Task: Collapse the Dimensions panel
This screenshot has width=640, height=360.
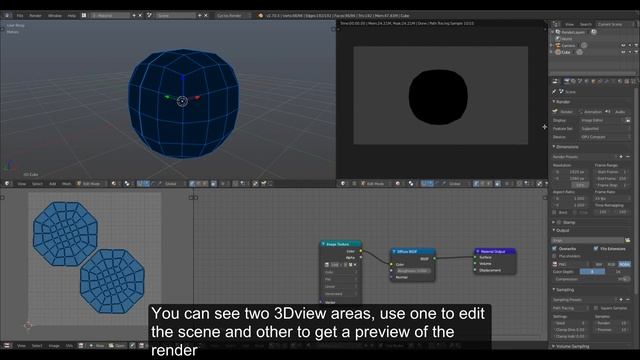Action: [x=566, y=147]
